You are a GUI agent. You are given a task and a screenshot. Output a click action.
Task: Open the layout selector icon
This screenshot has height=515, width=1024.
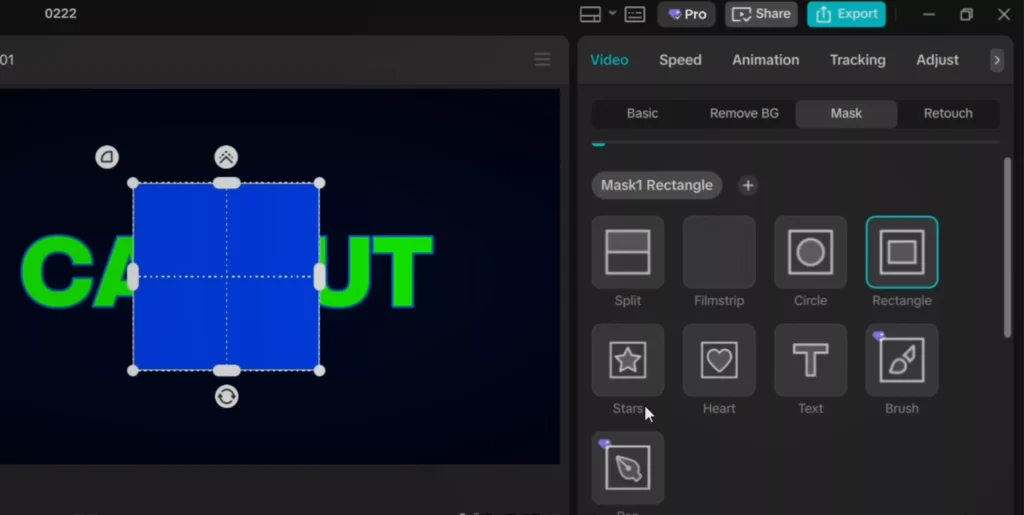coord(590,14)
